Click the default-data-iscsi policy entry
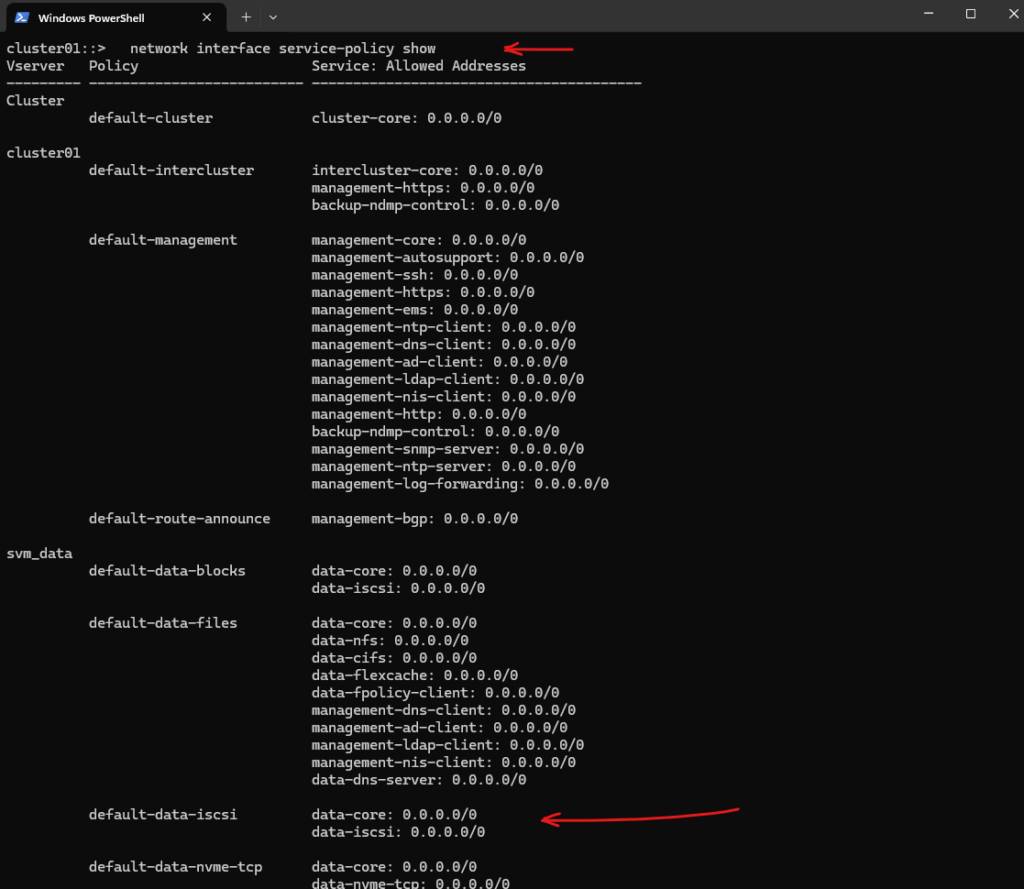Viewport: 1024px width, 889px height. [163, 815]
